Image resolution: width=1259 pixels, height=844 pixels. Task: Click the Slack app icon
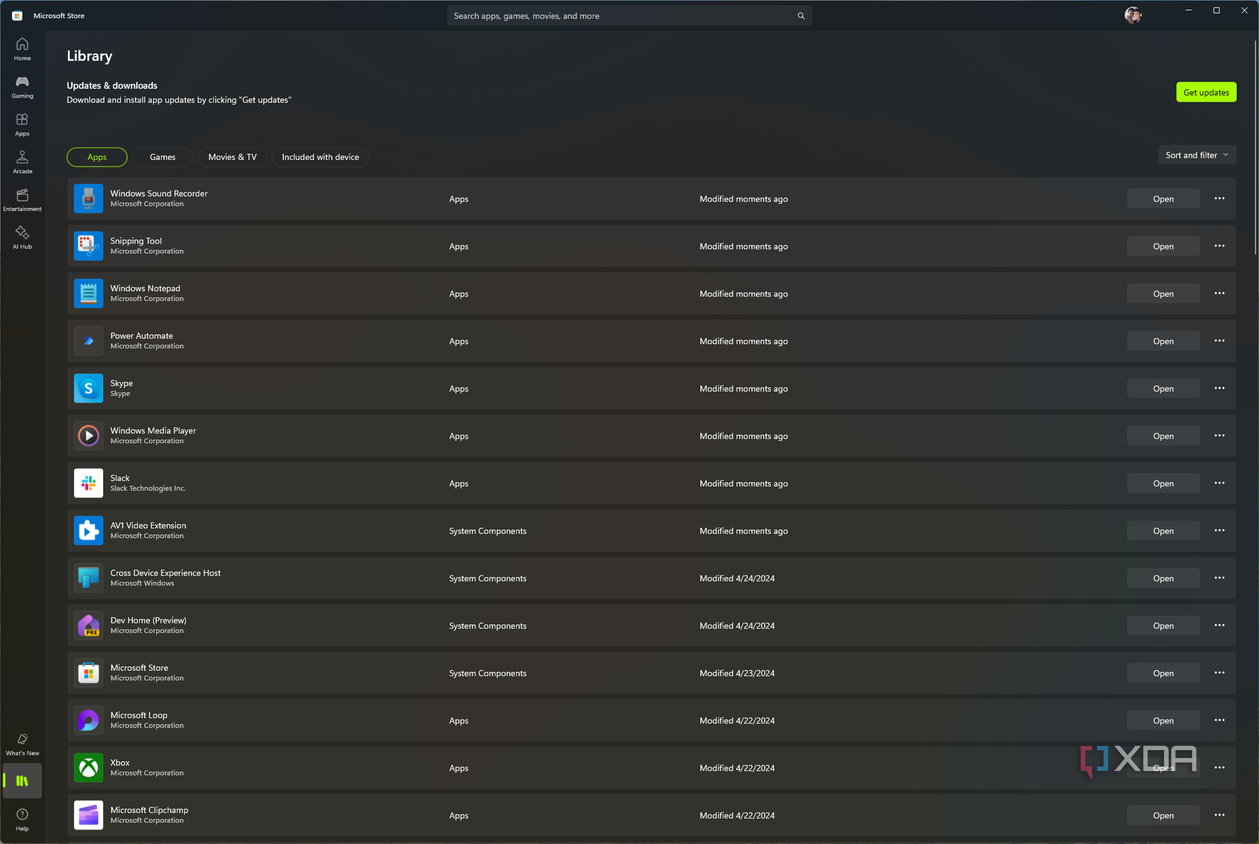88,483
